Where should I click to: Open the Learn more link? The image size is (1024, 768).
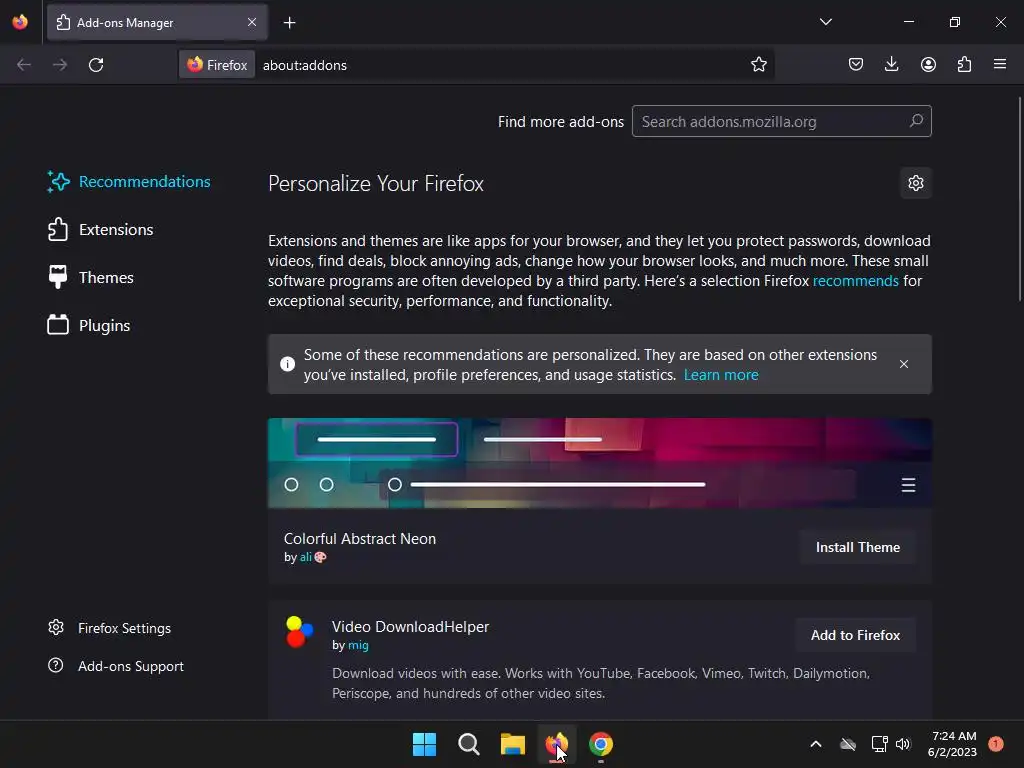click(721, 375)
